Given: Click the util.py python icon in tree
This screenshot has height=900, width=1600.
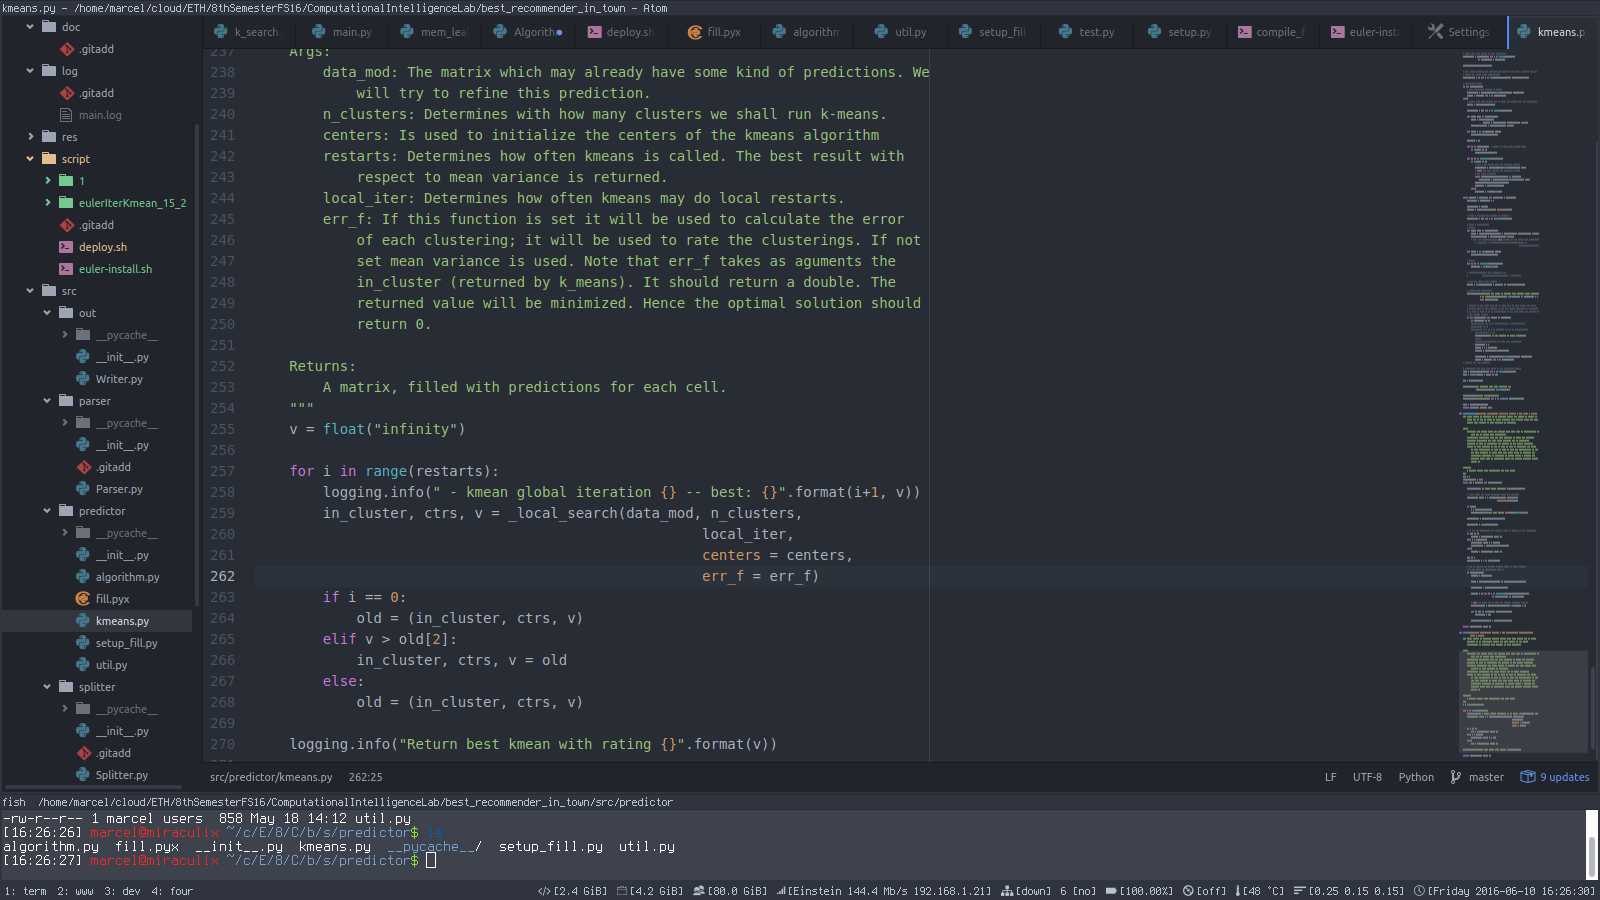Looking at the screenshot, I should (x=83, y=665).
